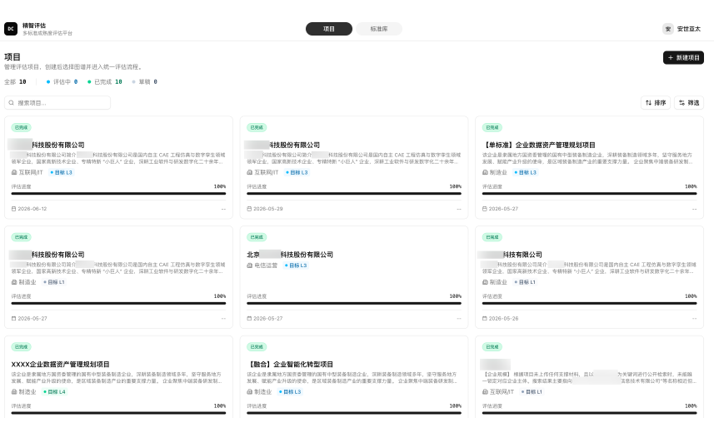This screenshot has width=719, height=424.
Task: Click the 精智评估 logo icon
Action: click(x=11, y=29)
